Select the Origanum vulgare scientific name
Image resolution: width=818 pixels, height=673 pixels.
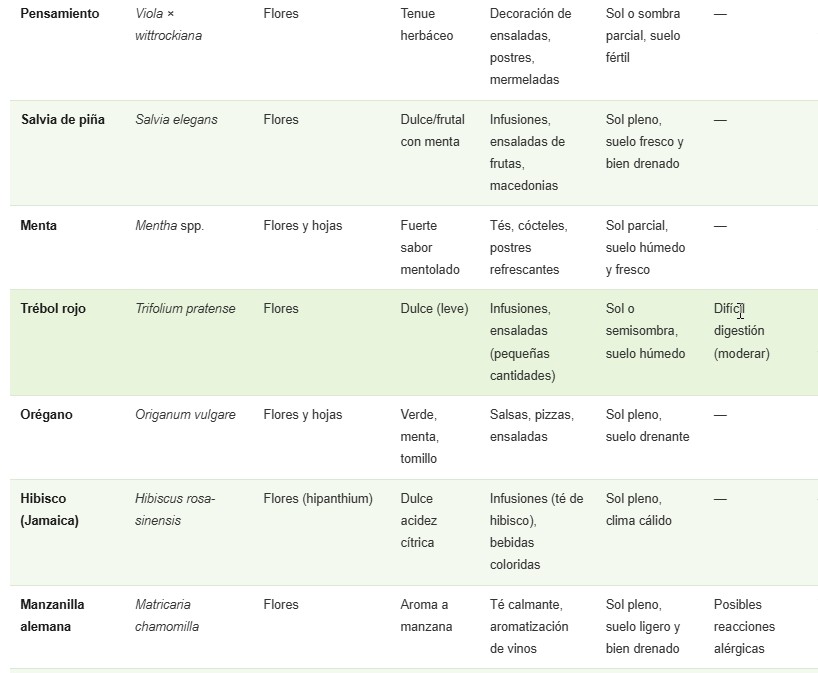(x=185, y=415)
